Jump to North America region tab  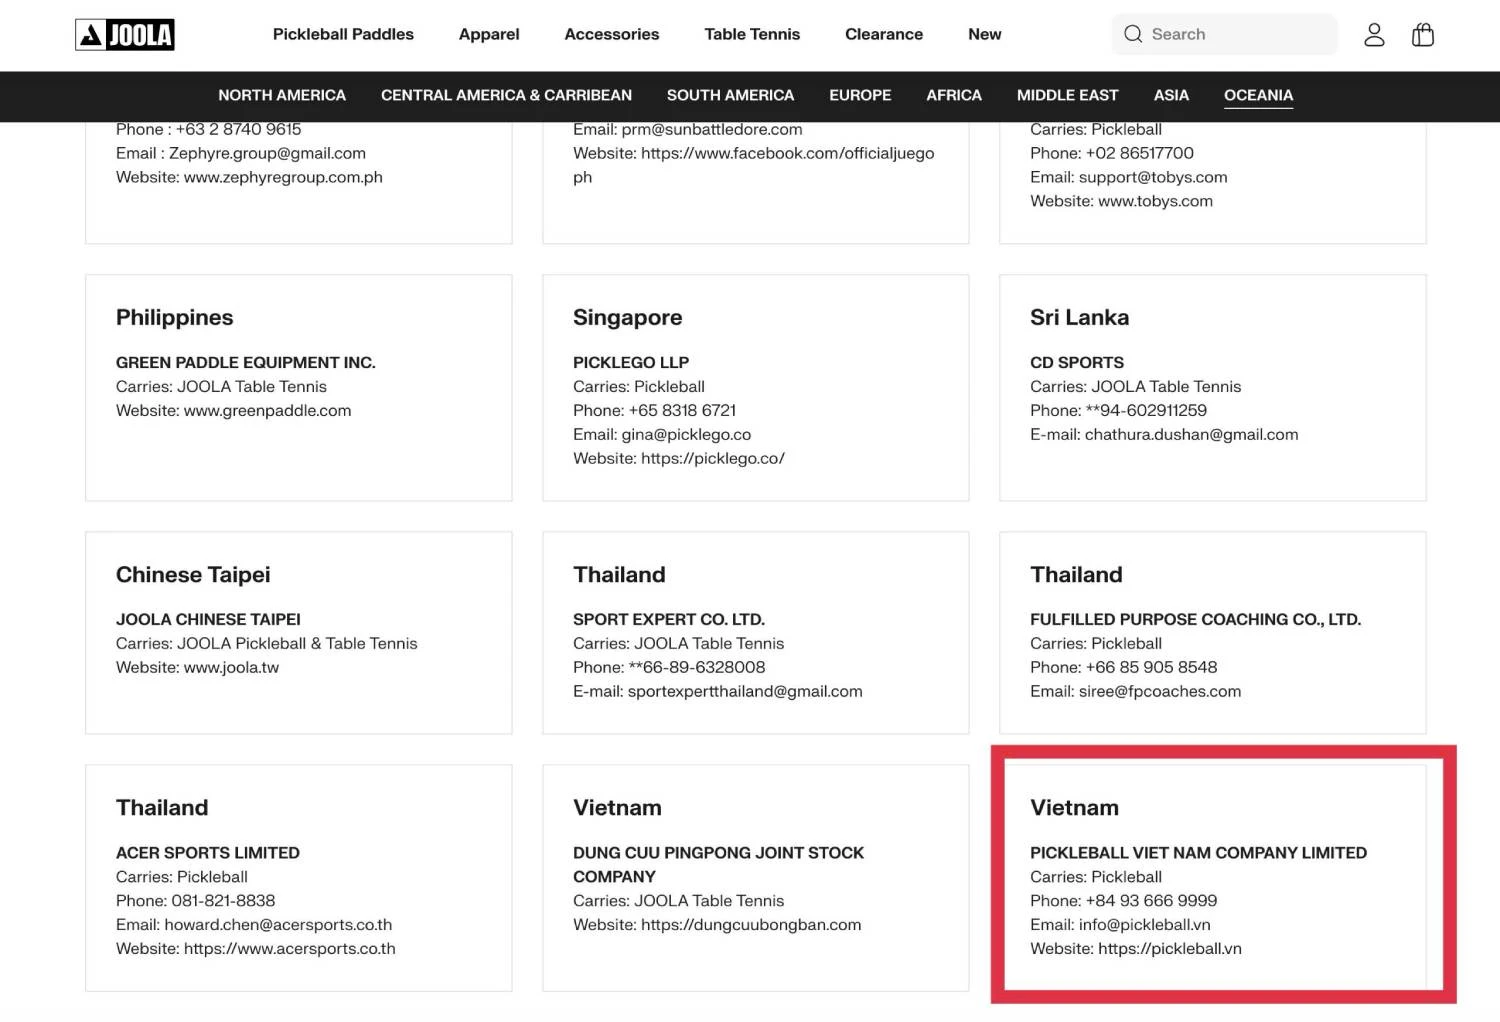pos(282,95)
